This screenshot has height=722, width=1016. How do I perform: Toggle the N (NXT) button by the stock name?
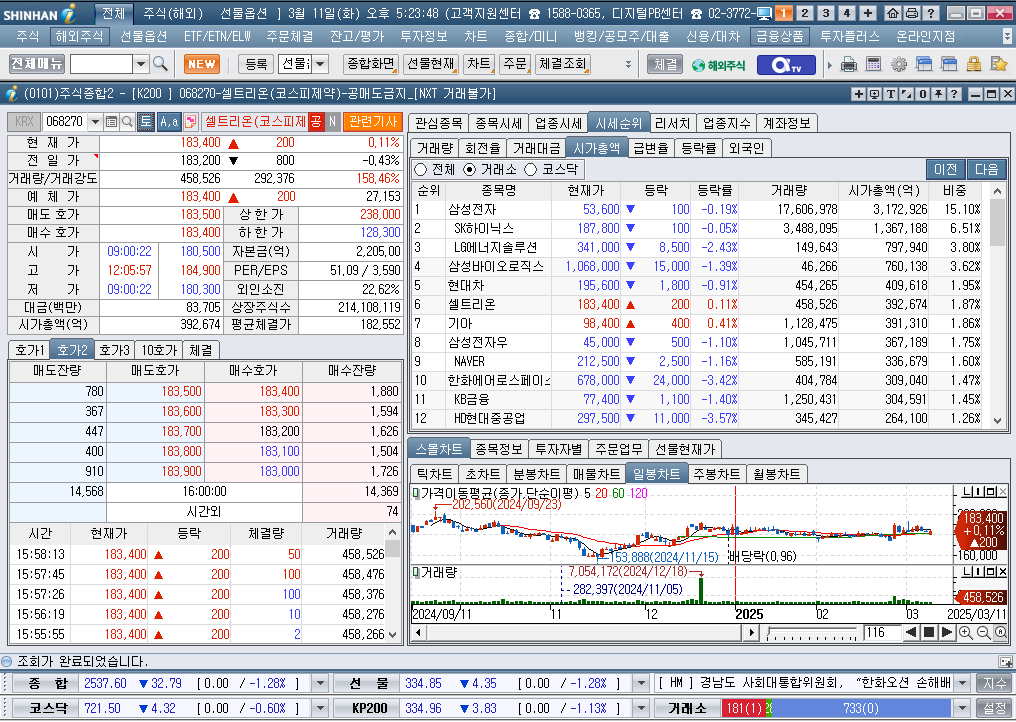[332, 121]
